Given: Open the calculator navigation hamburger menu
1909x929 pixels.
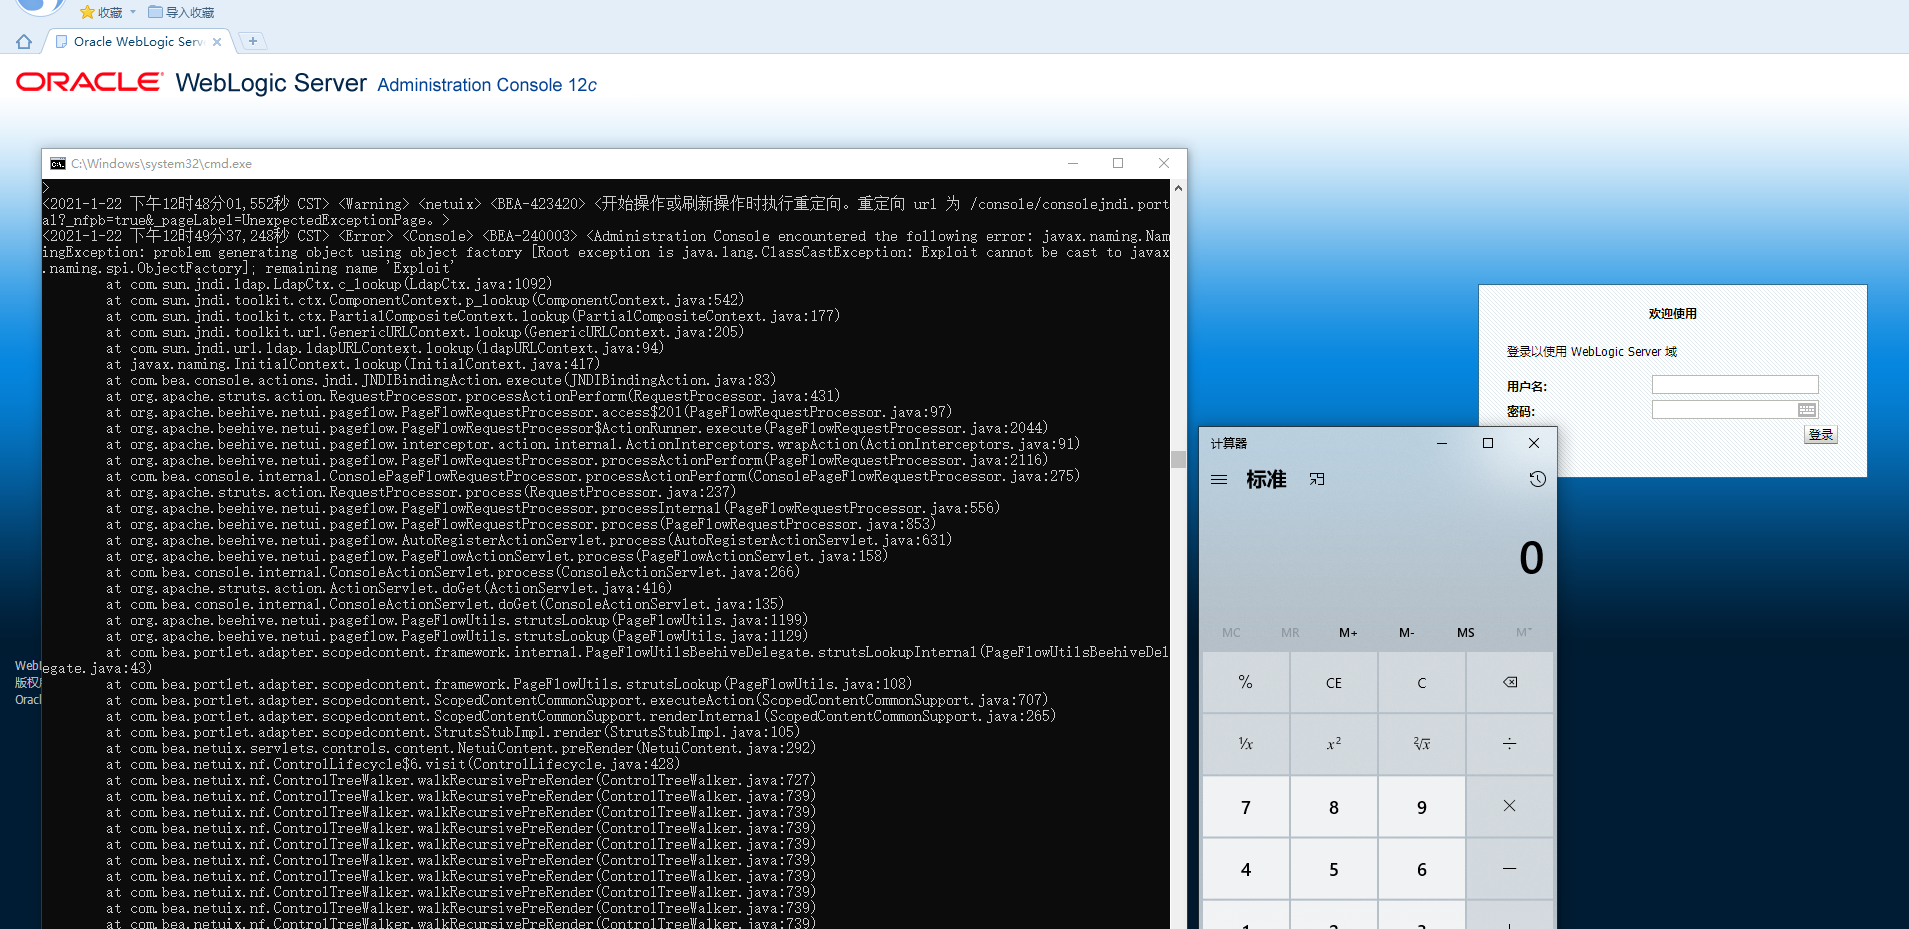Looking at the screenshot, I should pos(1219,480).
